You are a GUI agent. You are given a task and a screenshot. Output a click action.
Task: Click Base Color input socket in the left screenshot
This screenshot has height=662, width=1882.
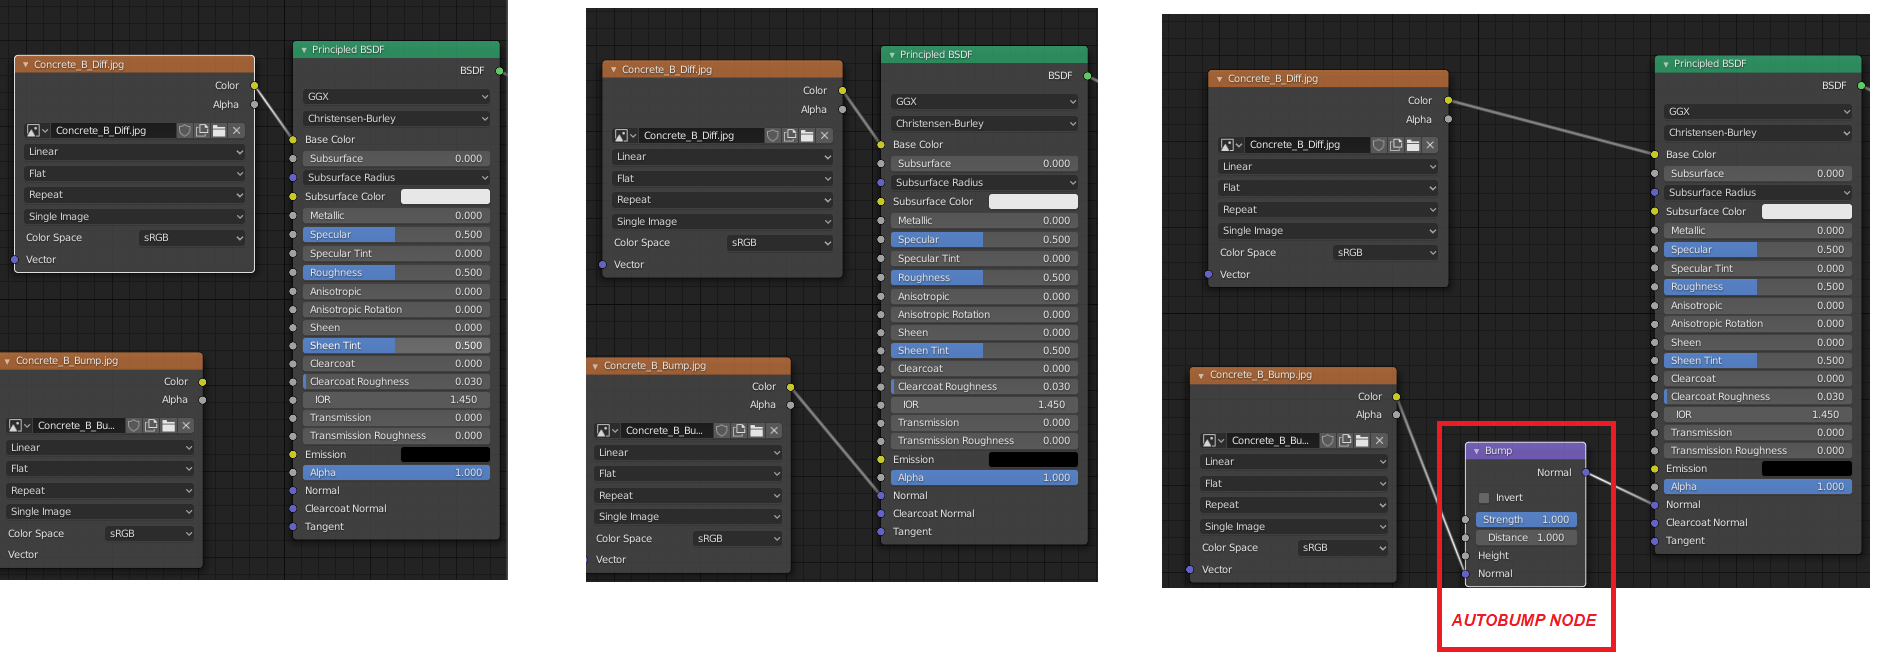point(293,140)
